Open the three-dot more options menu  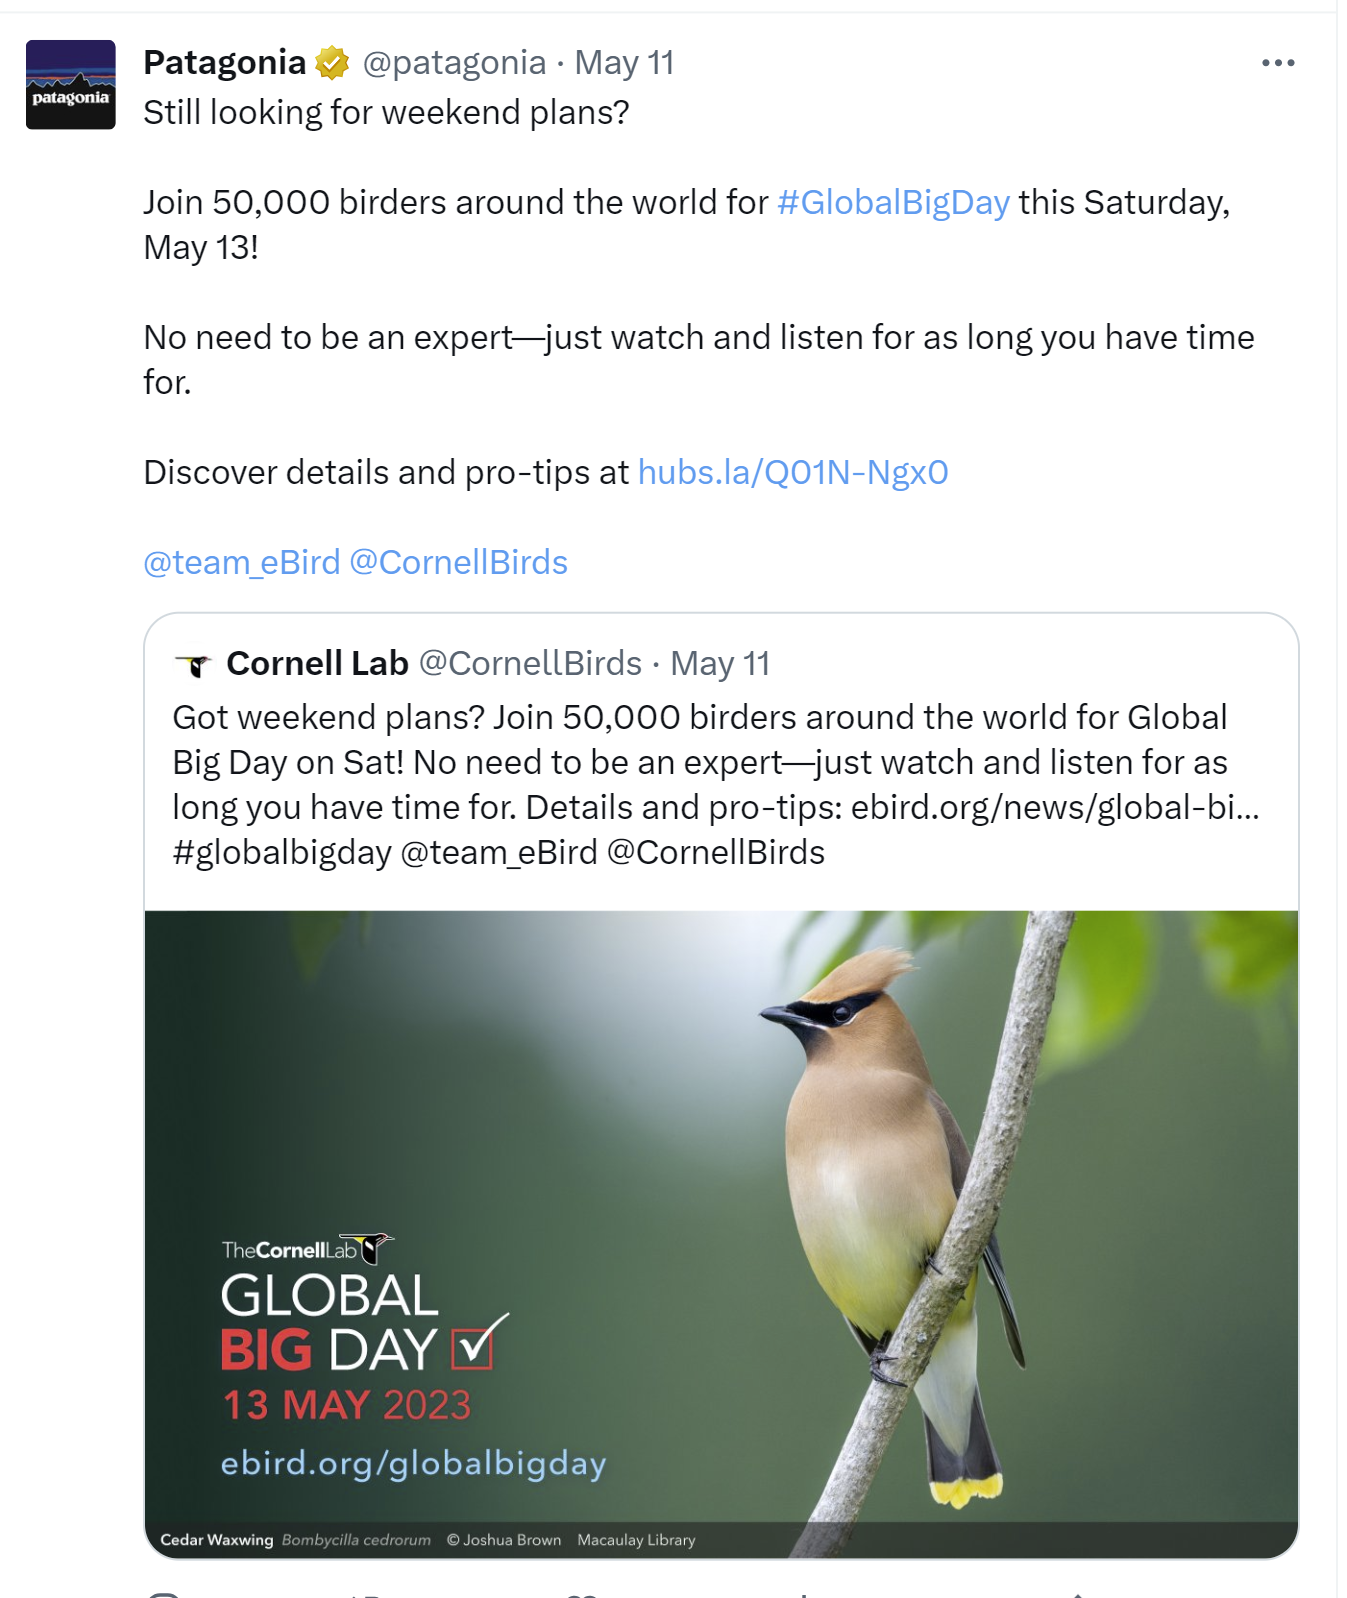[1277, 63]
